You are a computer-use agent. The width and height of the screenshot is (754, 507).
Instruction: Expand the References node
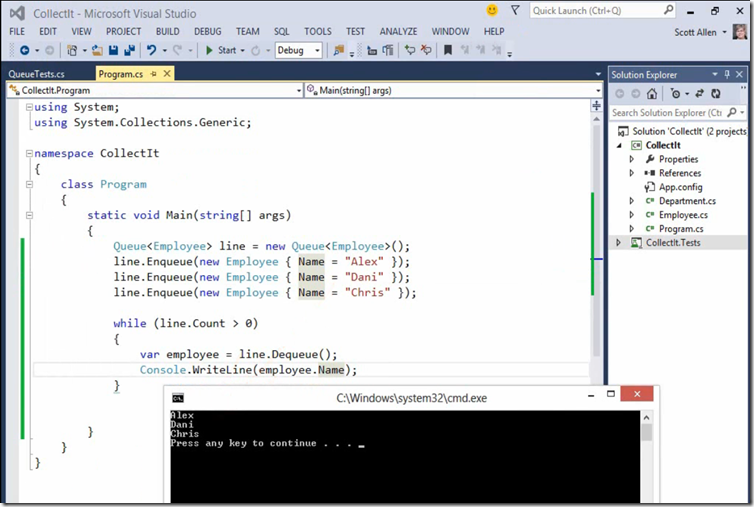(632, 173)
